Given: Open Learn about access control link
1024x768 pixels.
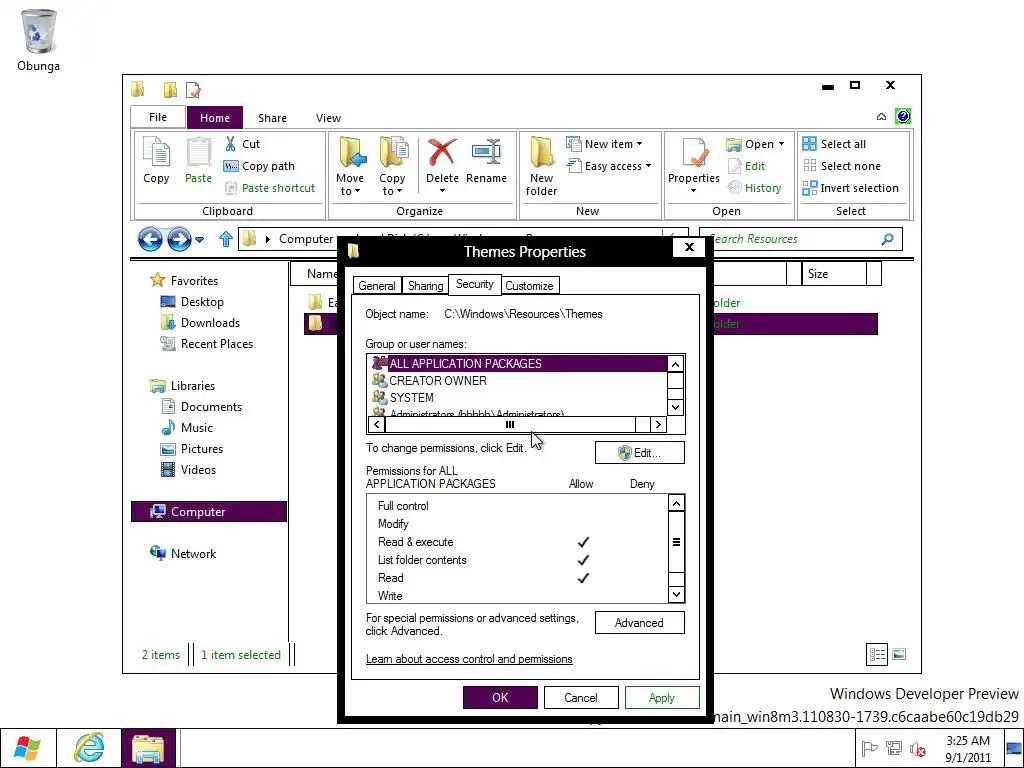Looking at the screenshot, I should pyautogui.click(x=469, y=659).
